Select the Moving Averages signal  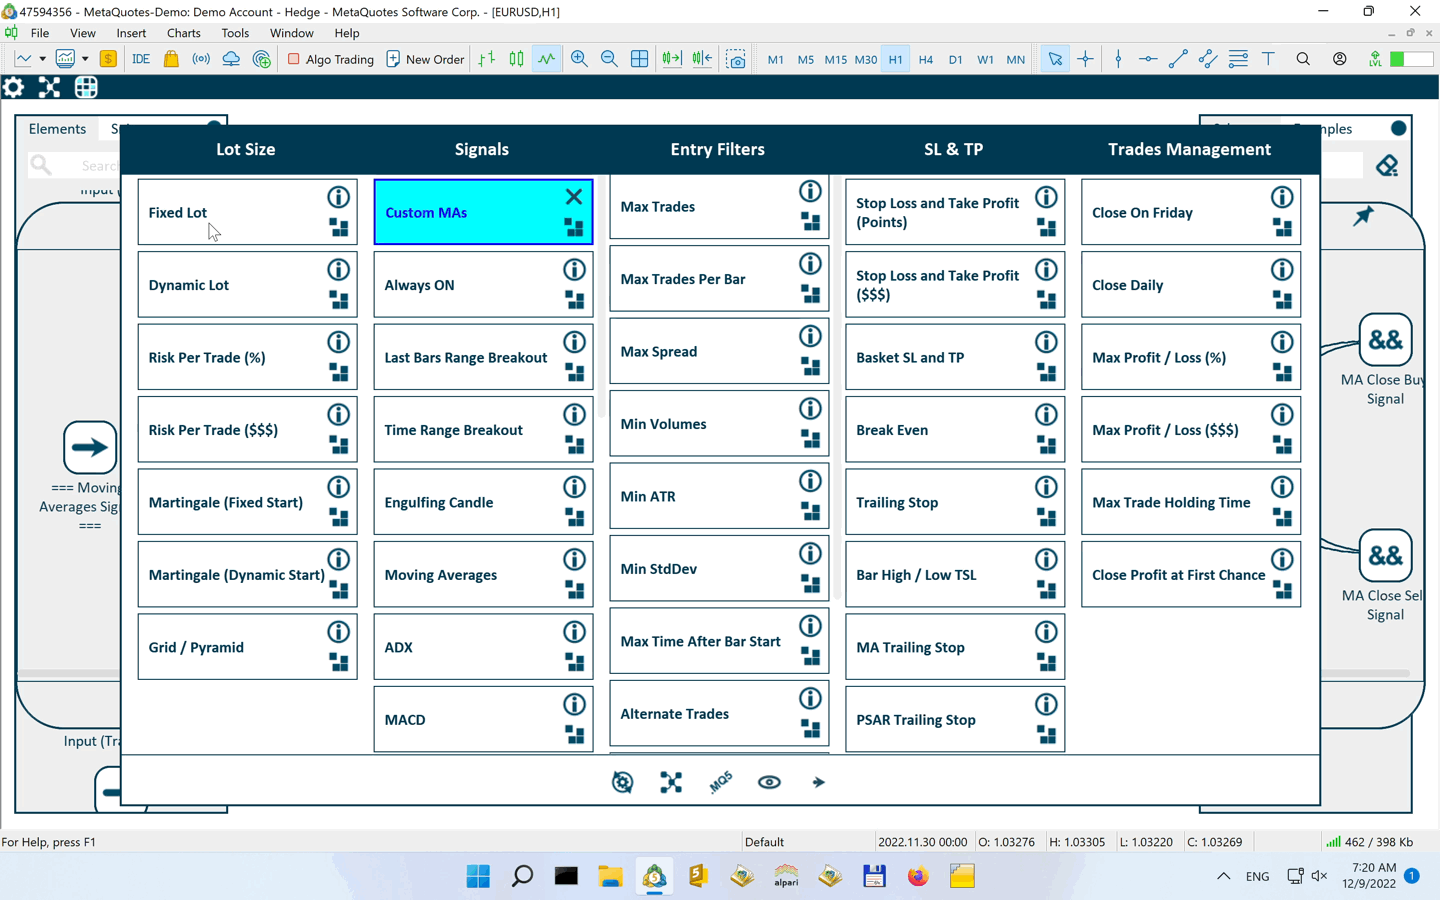tap(483, 575)
